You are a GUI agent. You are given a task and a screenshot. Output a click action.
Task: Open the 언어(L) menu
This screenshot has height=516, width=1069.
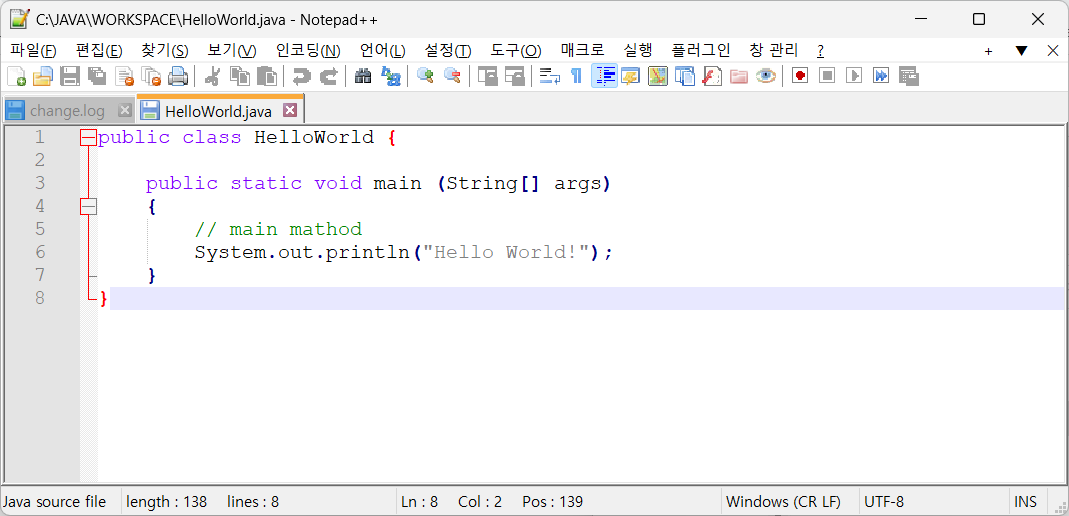(382, 50)
